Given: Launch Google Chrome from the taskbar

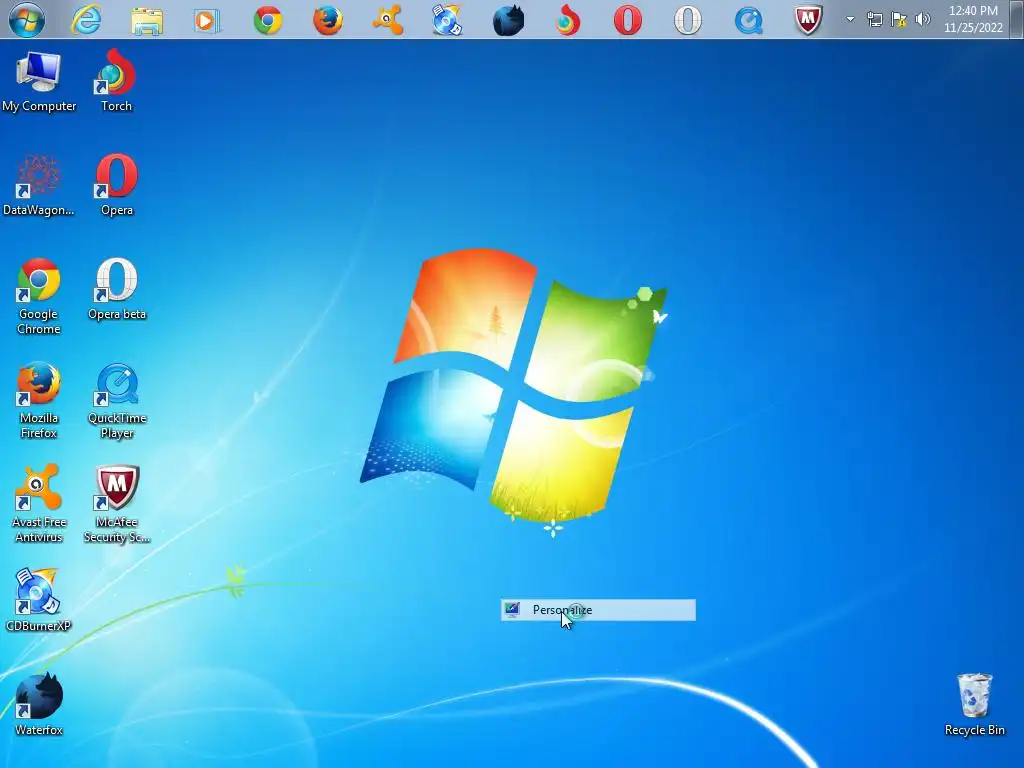Looking at the screenshot, I should pyautogui.click(x=268, y=20).
